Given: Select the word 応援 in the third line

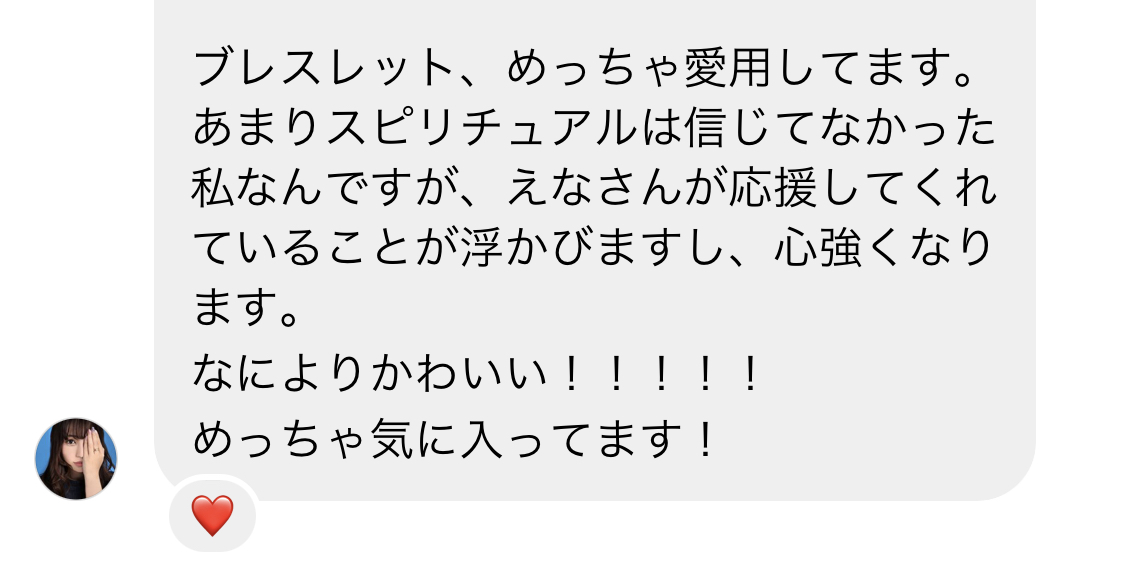Looking at the screenshot, I should pos(773,189).
